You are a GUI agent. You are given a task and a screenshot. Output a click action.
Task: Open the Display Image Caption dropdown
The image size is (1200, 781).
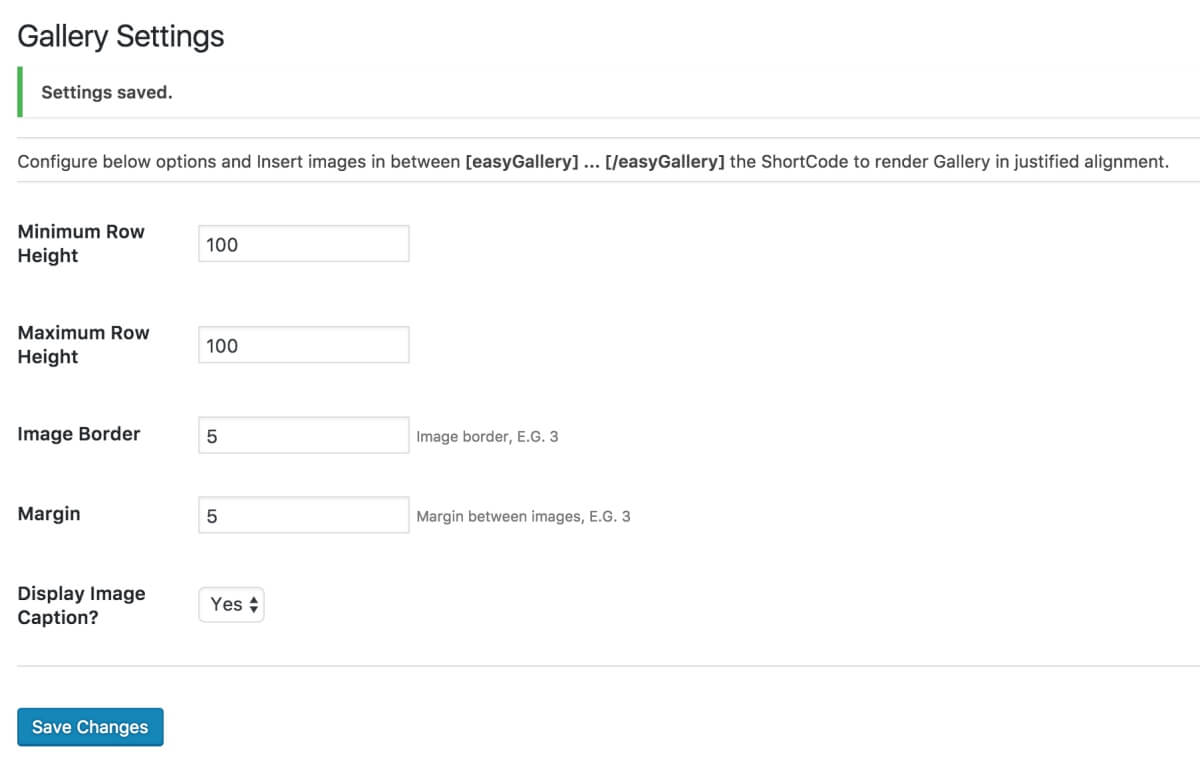pos(232,604)
